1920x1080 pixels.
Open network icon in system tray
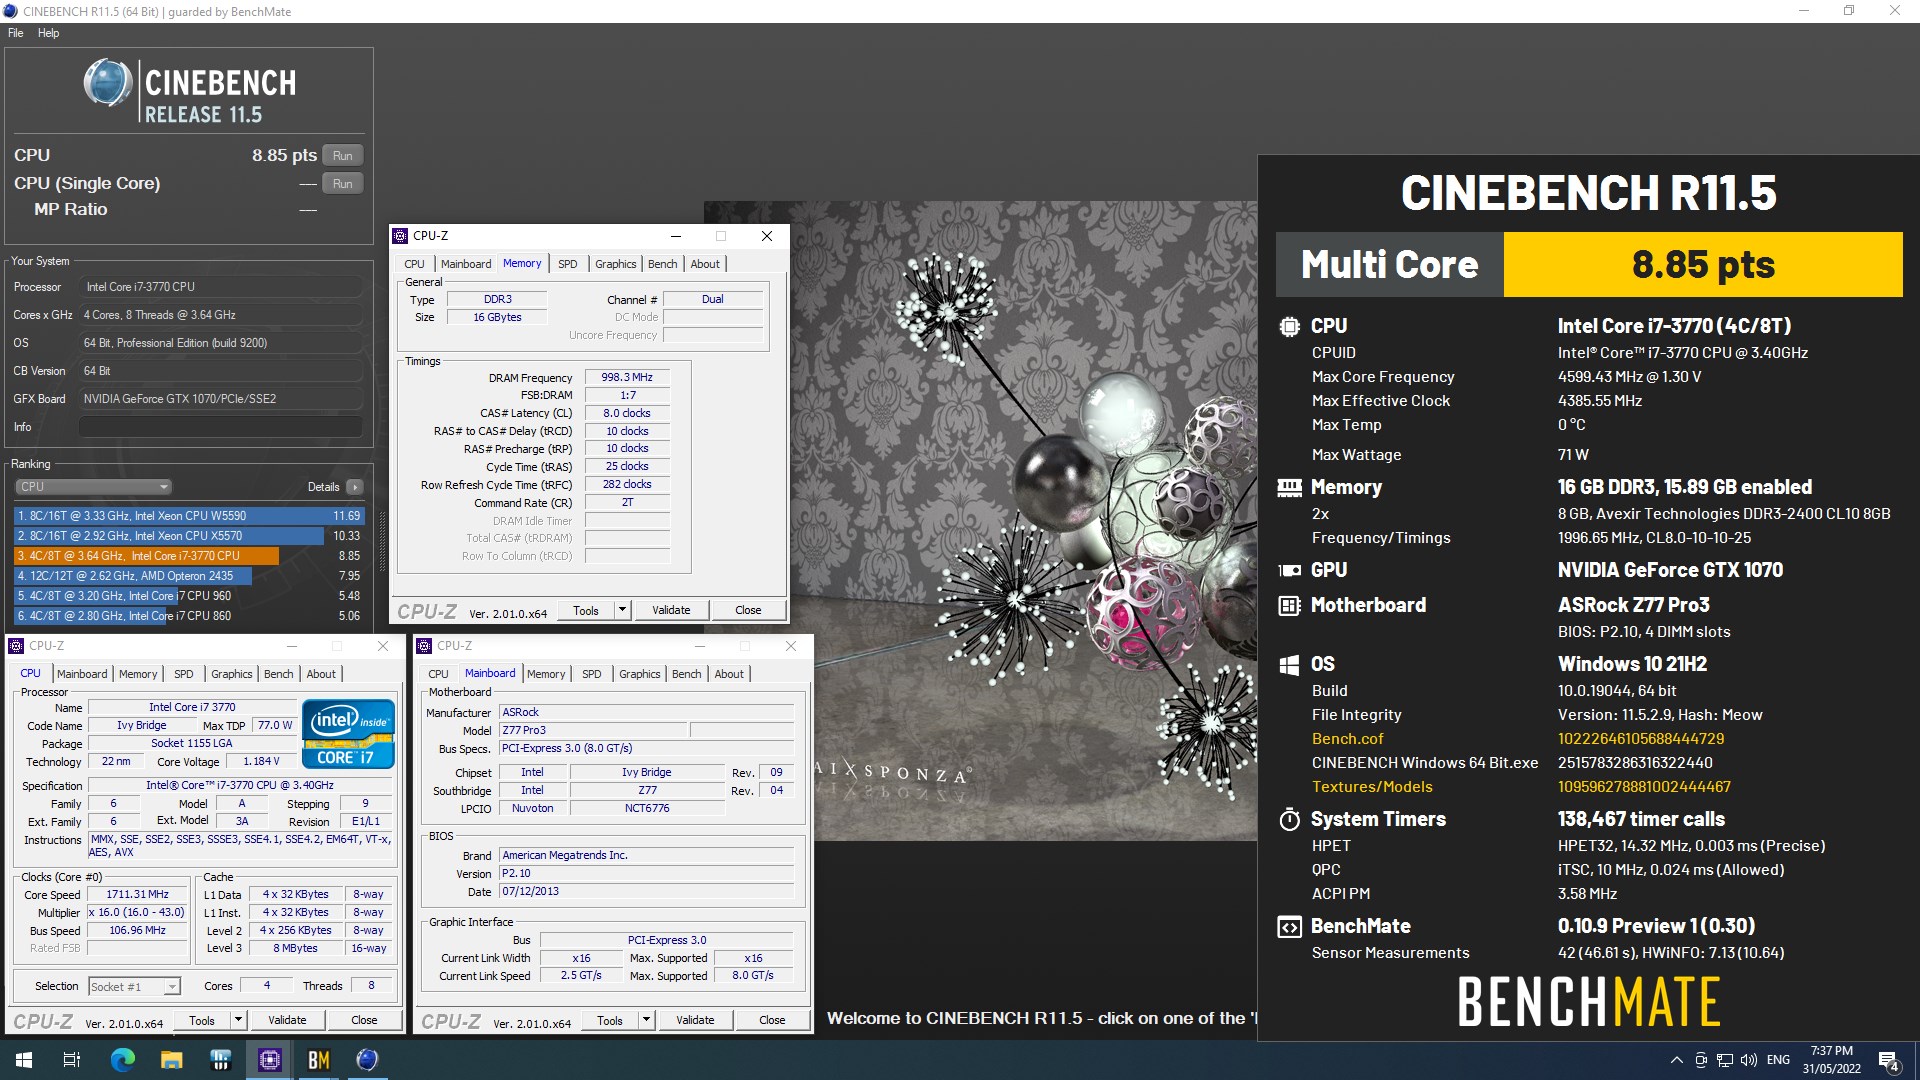coord(1724,1060)
